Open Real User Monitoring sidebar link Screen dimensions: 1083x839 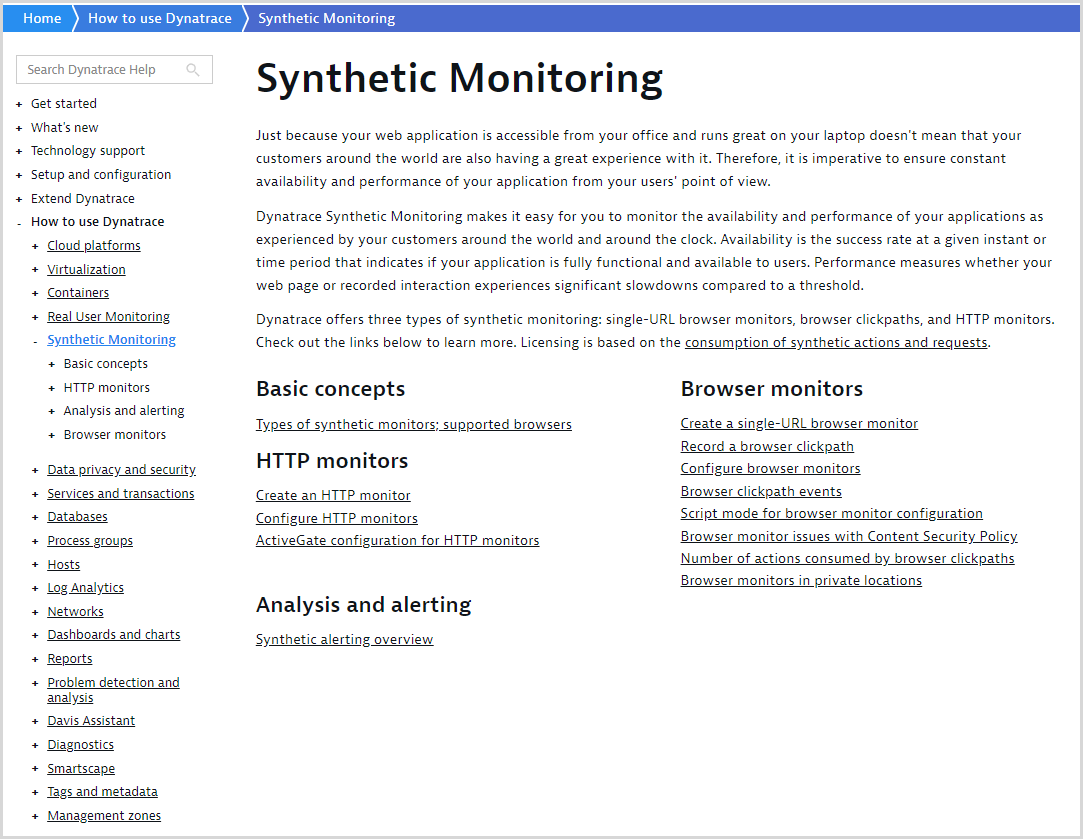(108, 317)
